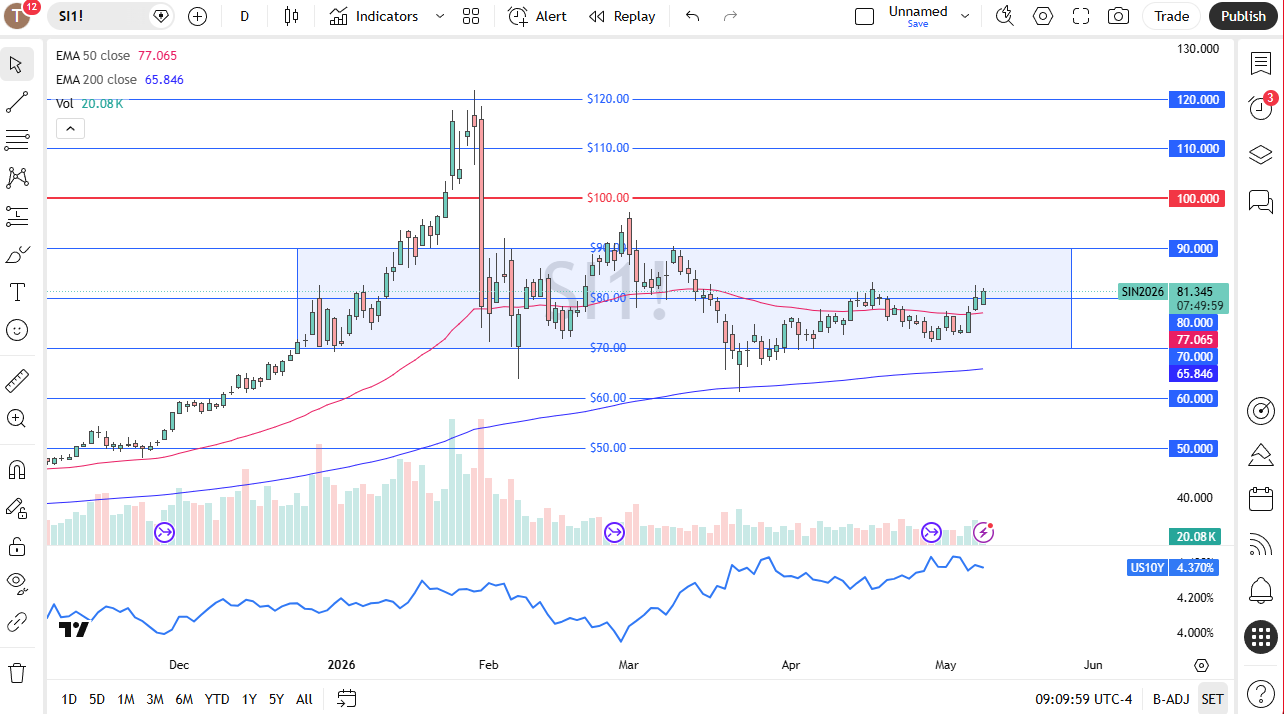The height and width of the screenshot is (714, 1284).
Task: Select the 1M time range
Action: 126,699
